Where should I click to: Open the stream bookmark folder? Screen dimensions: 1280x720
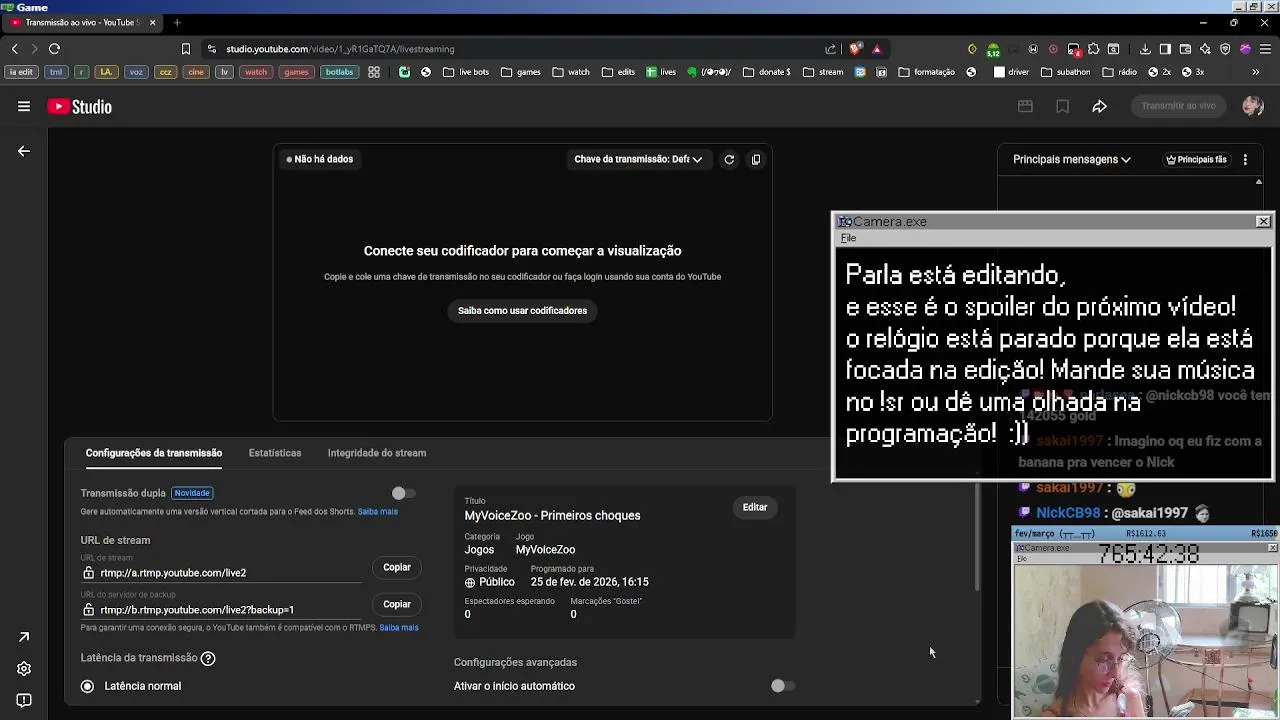click(x=824, y=72)
